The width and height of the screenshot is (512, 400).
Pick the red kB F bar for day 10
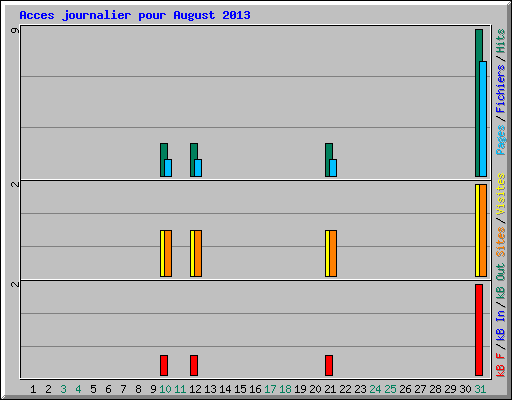point(164,366)
